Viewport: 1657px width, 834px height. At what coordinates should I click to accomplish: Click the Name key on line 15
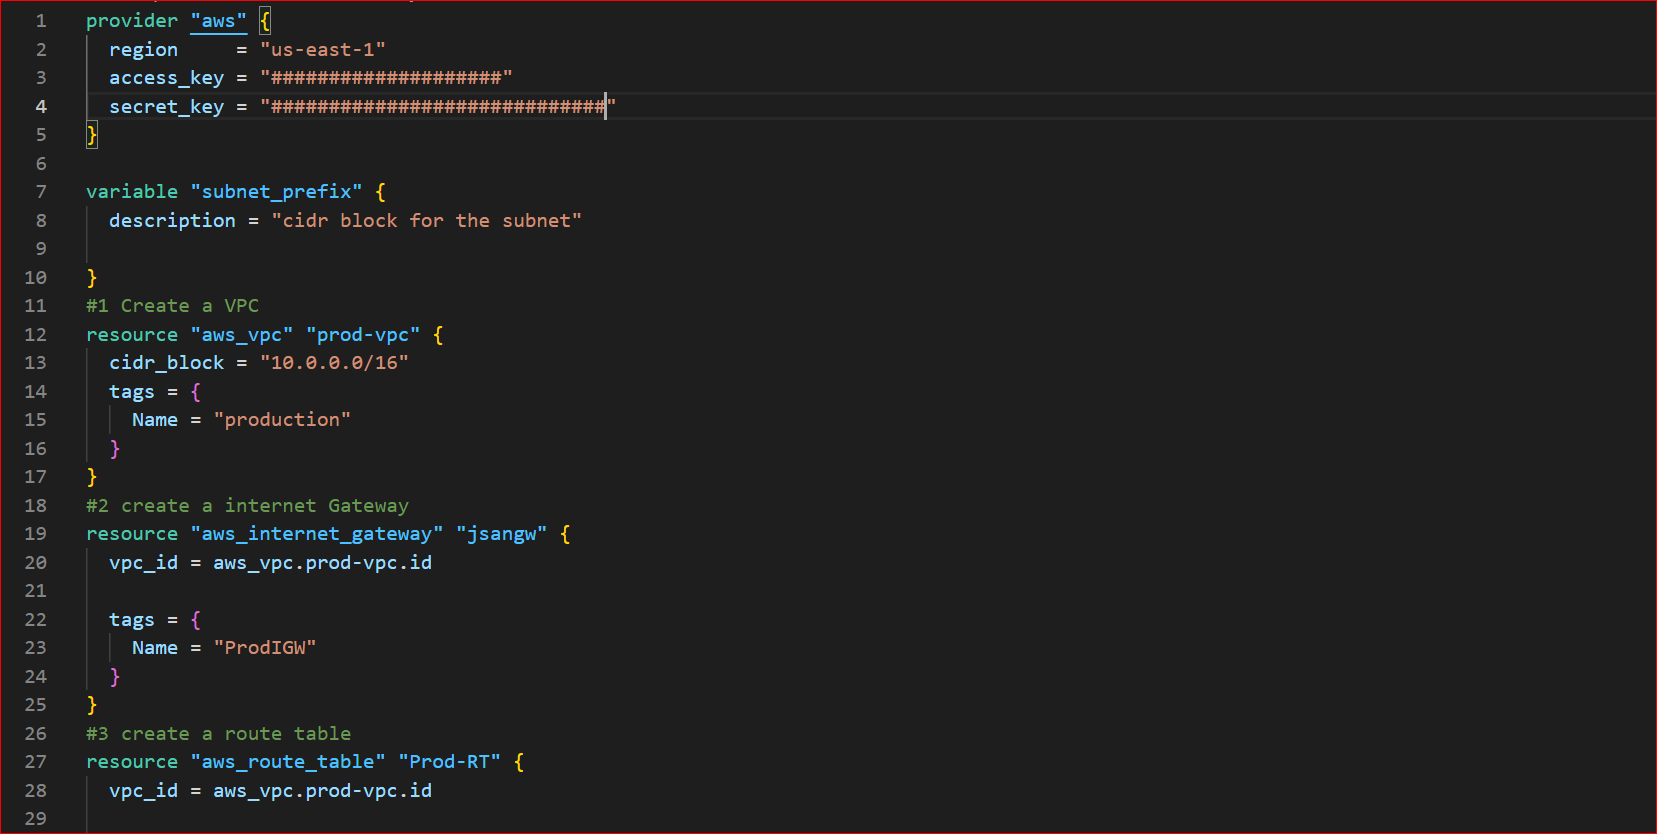point(155,419)
